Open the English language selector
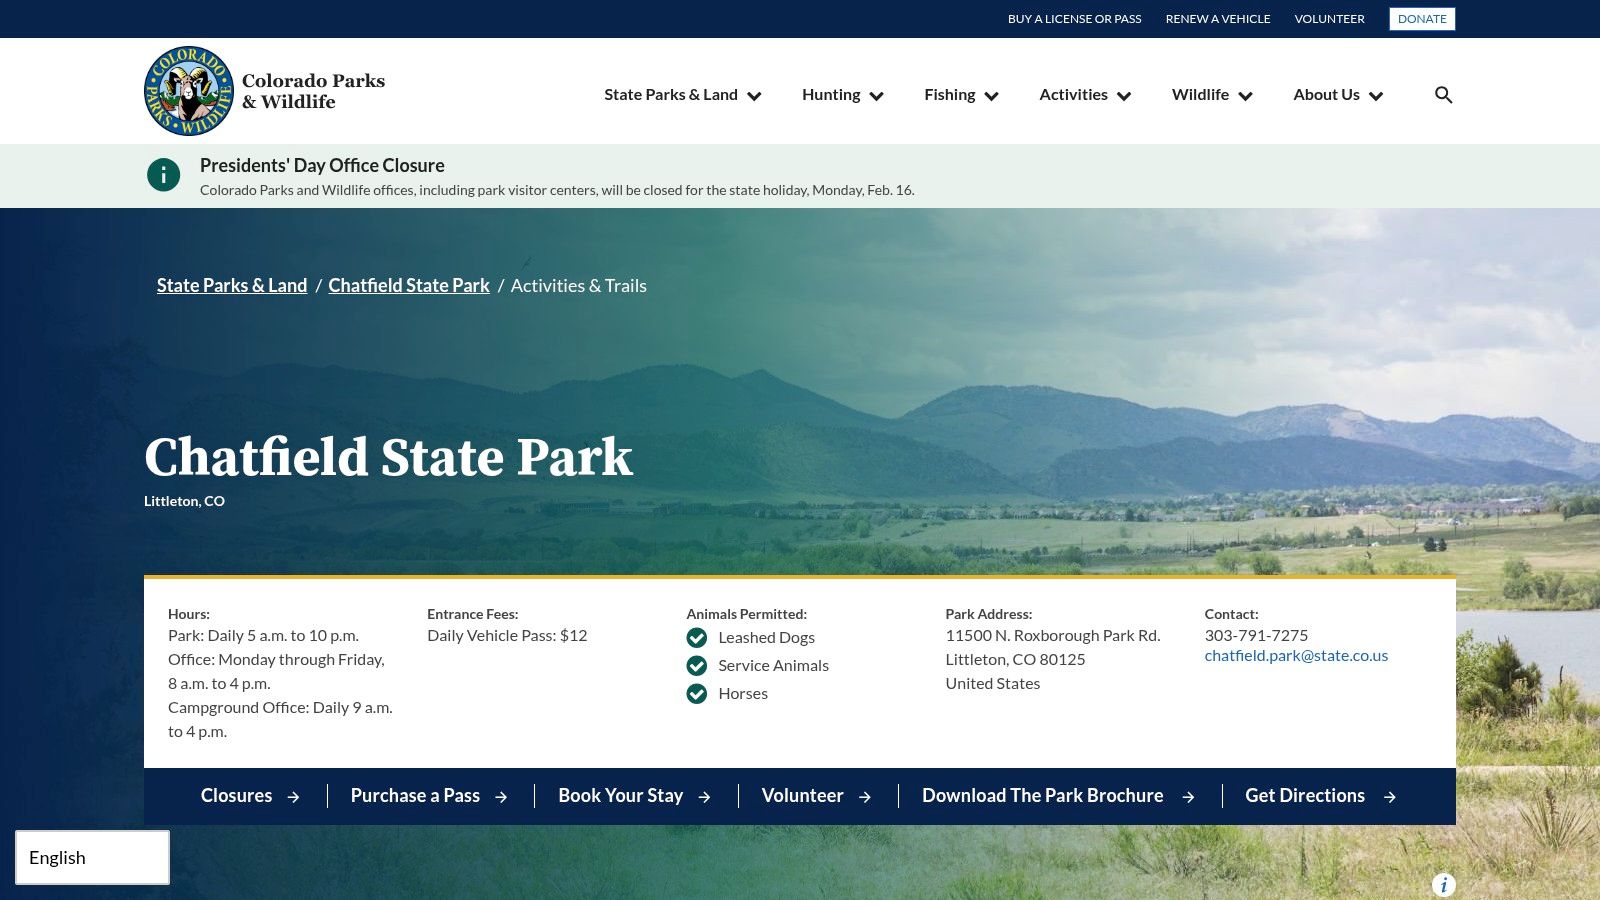Screen dimensions: 1600x900 click(x=92, y=858)
